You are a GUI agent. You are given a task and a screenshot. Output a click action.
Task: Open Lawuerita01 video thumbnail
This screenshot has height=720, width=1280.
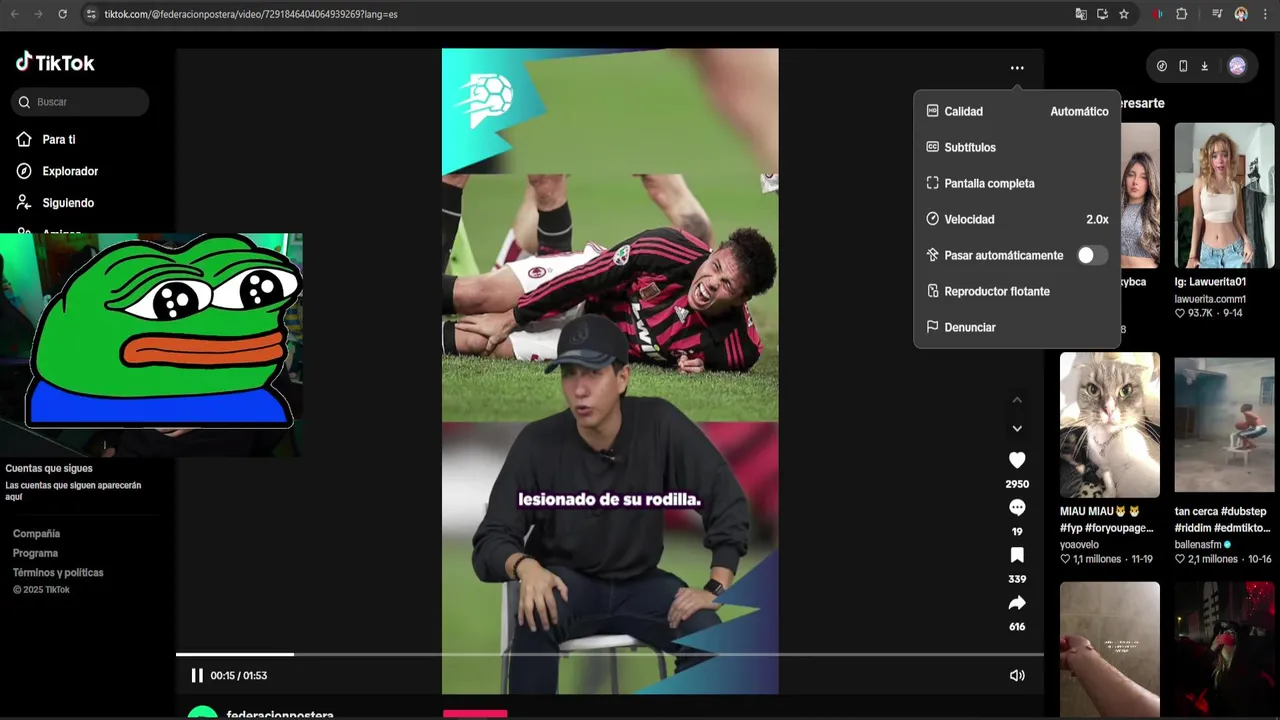click(x=1224, y=195)
